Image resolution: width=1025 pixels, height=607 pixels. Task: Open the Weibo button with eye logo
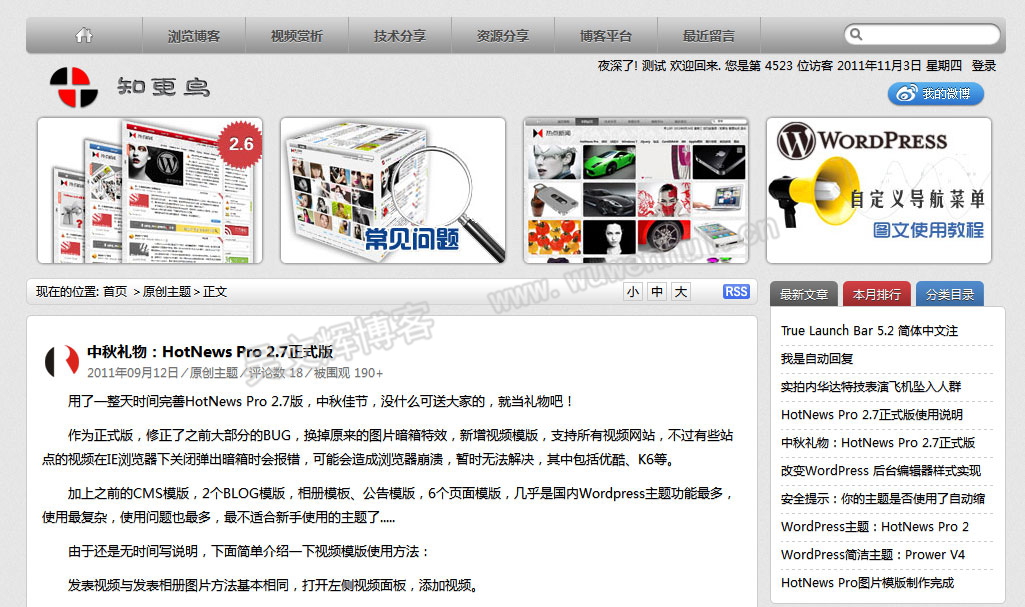click(x=935, y=94)
